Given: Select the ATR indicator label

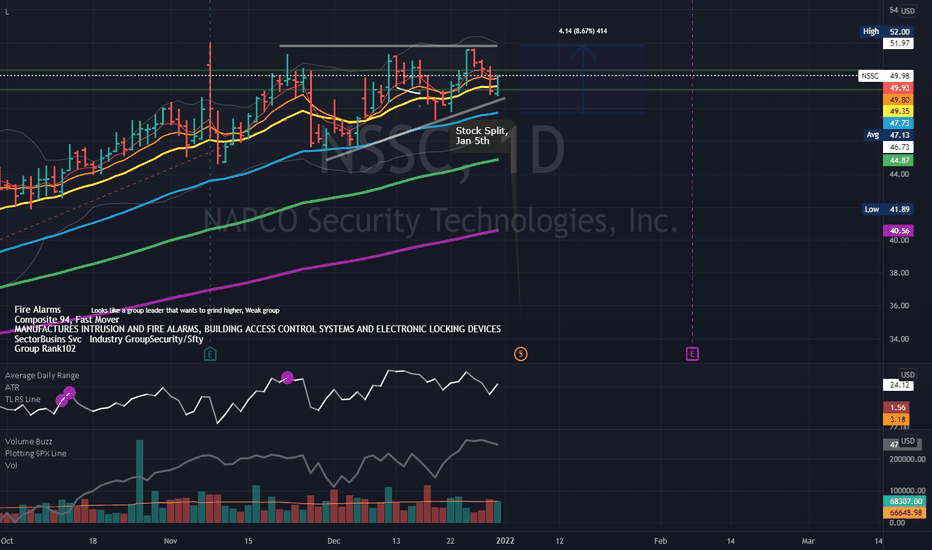Looking at the screenshot, I should [x=12, y=387].
